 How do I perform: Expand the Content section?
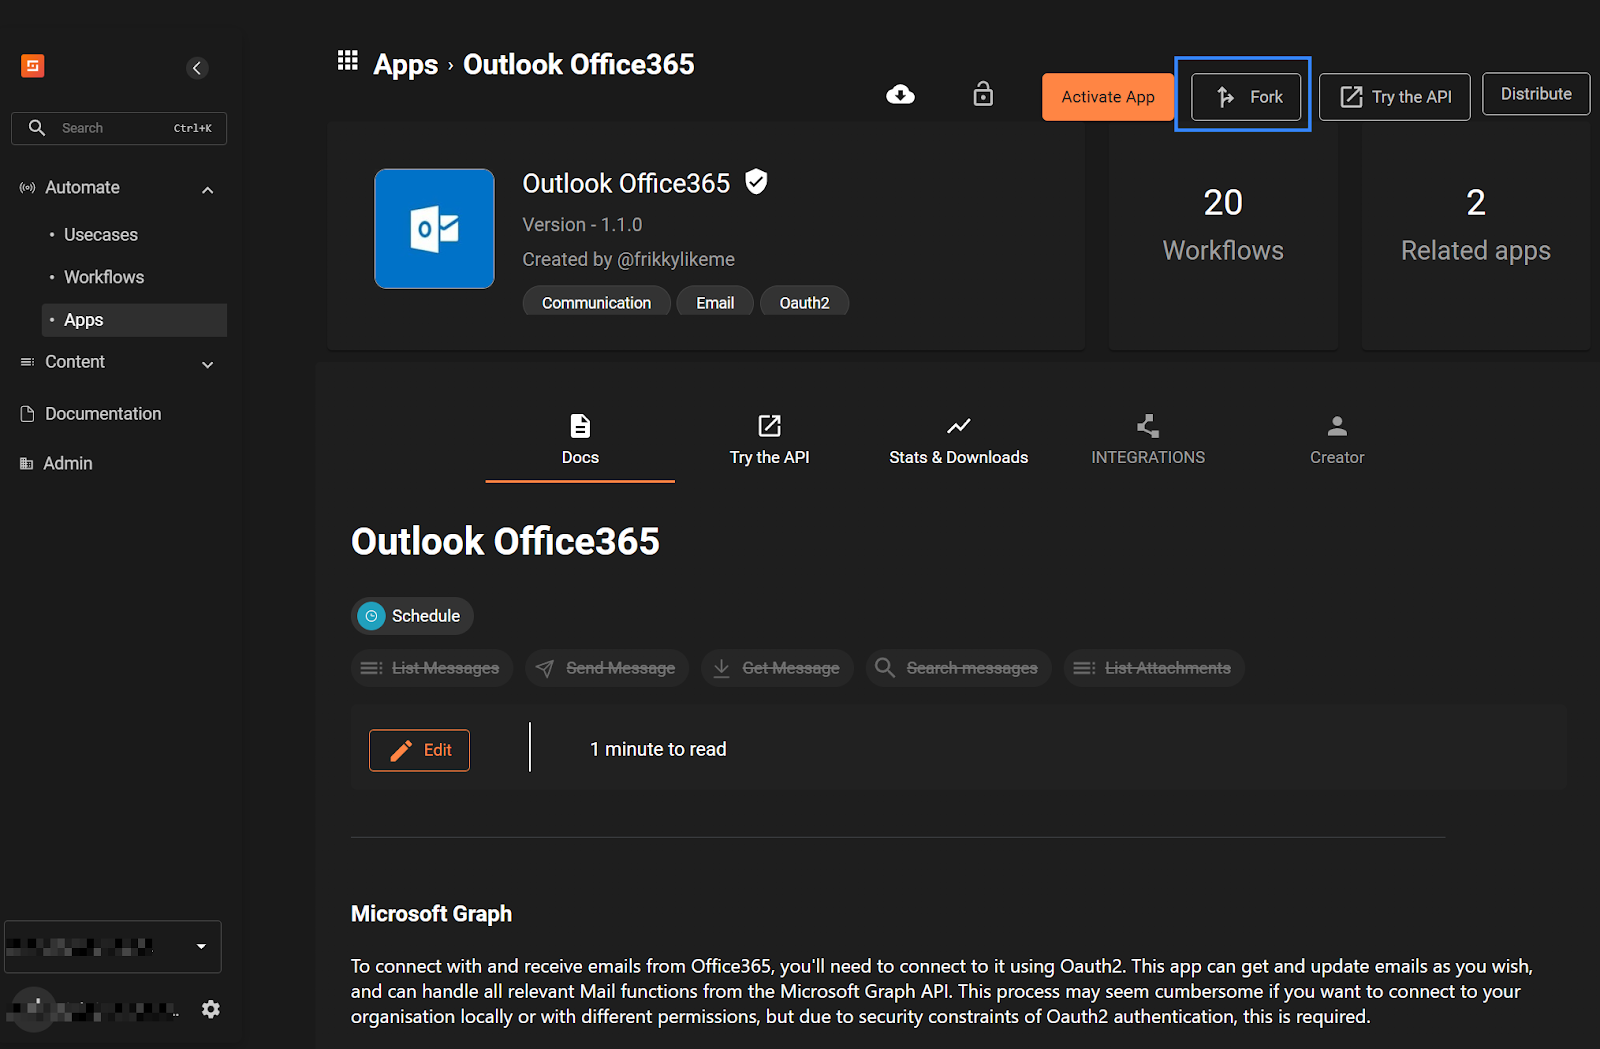coord(207,364)
